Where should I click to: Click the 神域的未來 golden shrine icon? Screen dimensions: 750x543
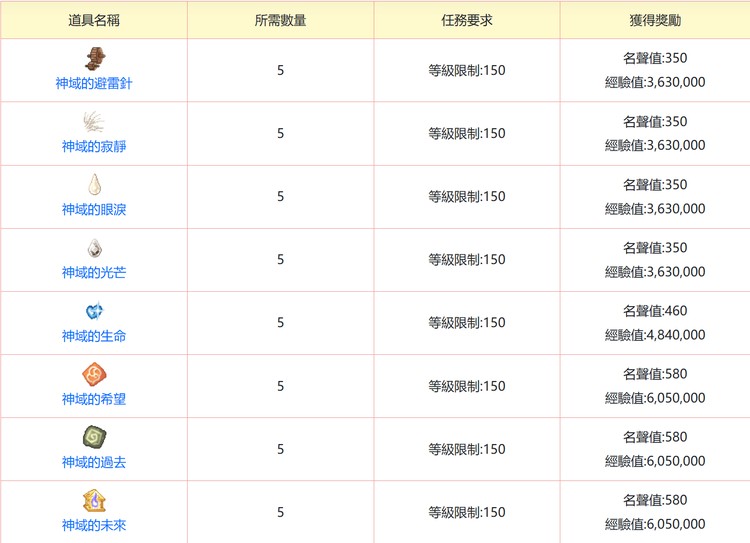(x=94, y=501)
